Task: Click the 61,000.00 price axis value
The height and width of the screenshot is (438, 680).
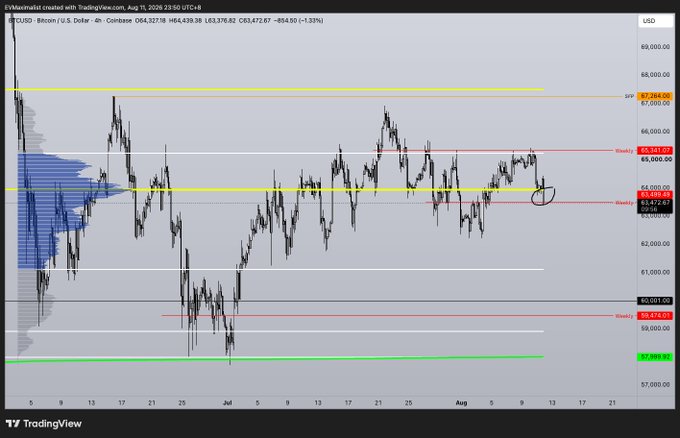Action: [655, 272]
